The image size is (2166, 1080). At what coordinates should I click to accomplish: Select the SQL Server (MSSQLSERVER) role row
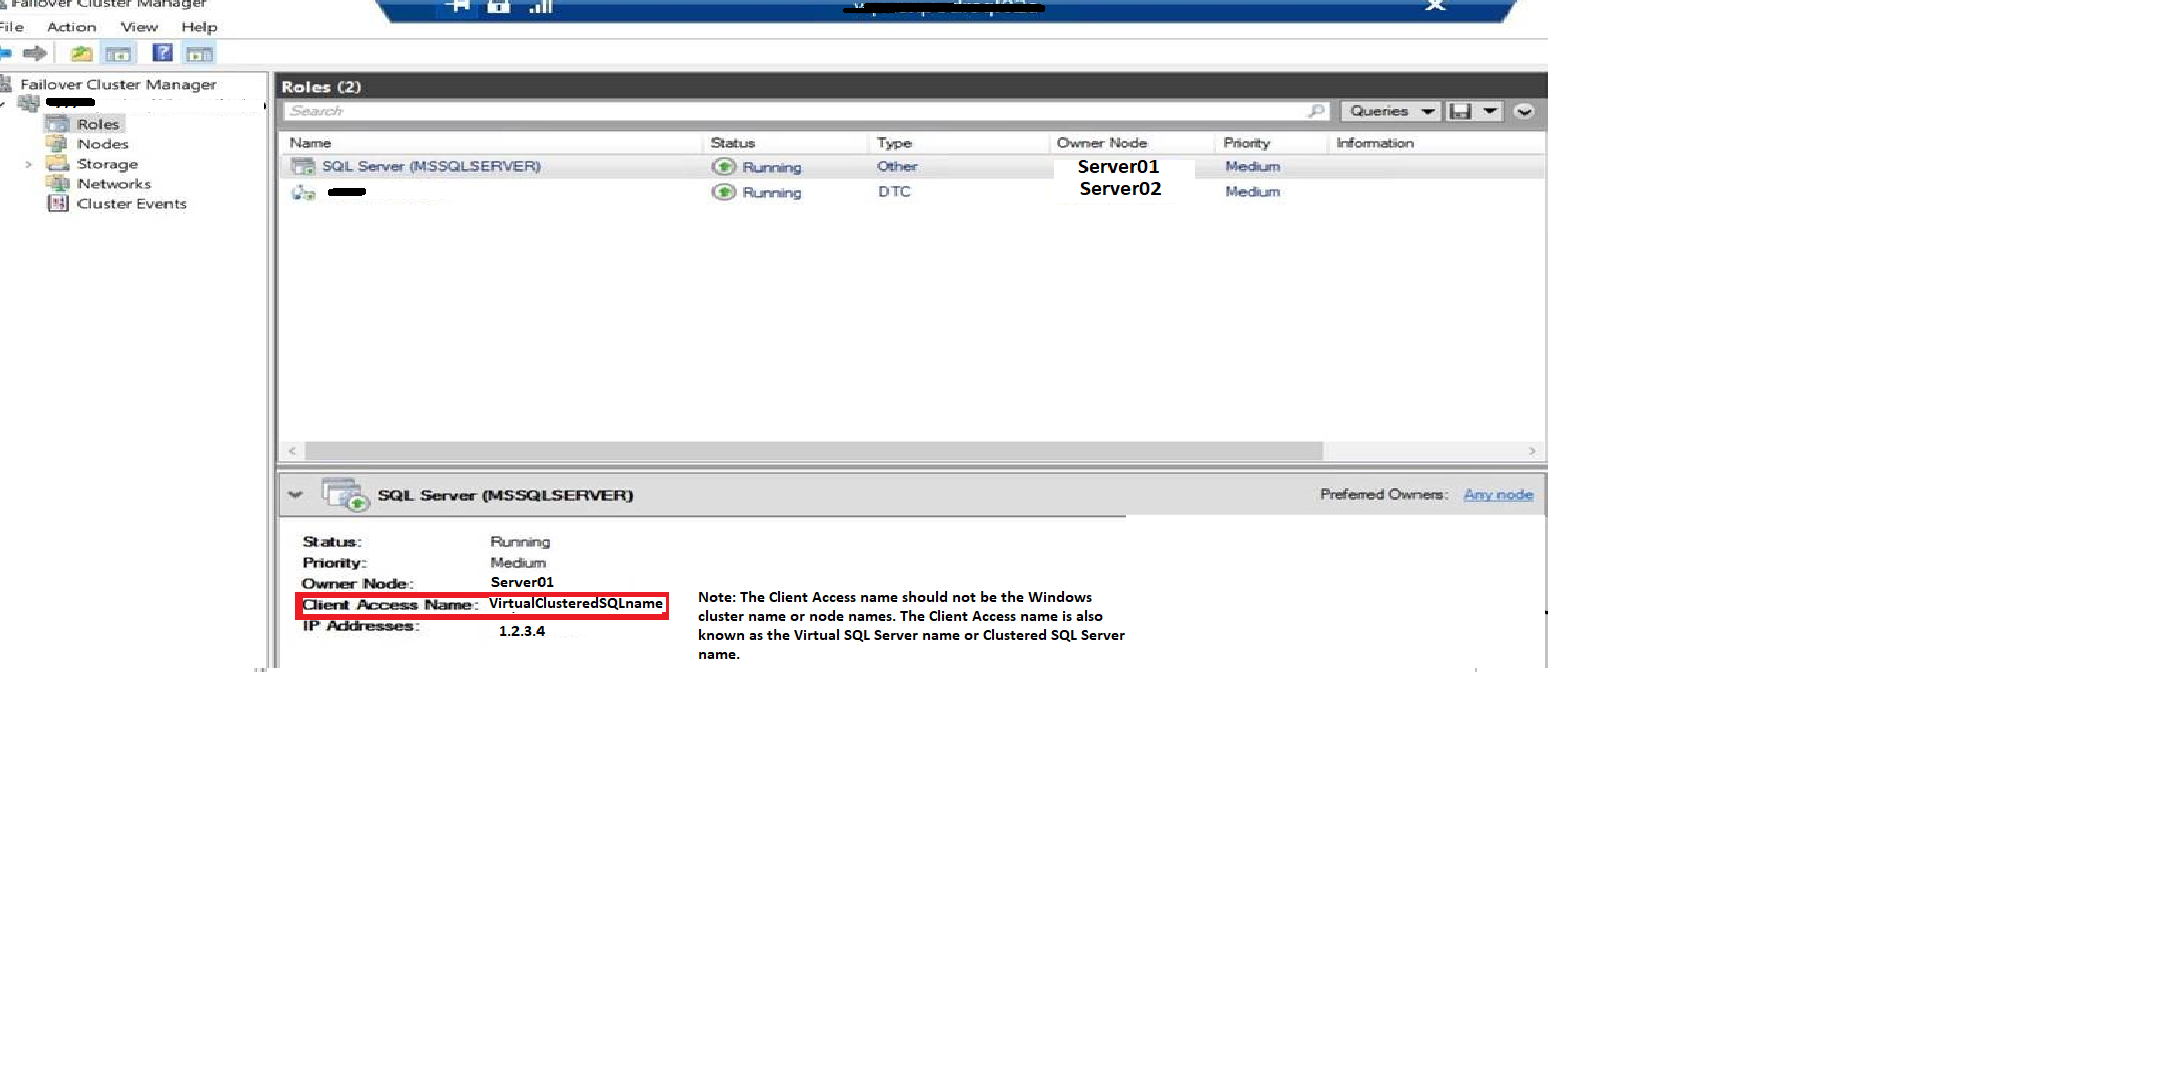431,167
